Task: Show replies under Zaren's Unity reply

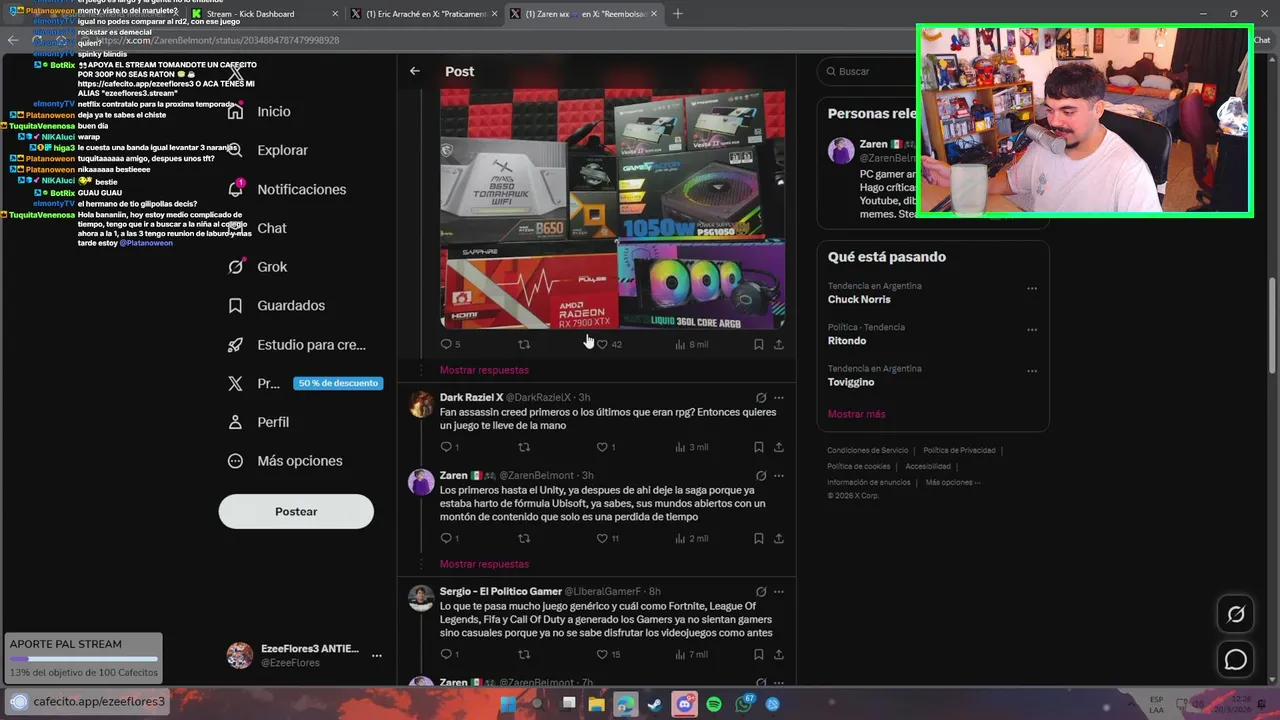Action: [x=484, y=564]
